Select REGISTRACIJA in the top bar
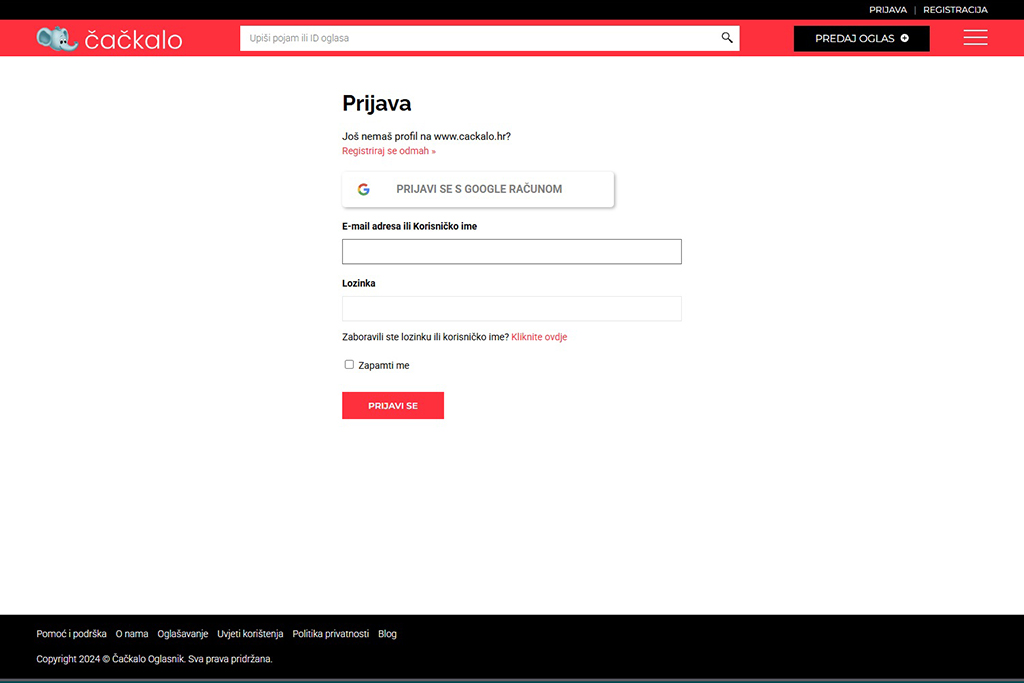 [955, 9]
